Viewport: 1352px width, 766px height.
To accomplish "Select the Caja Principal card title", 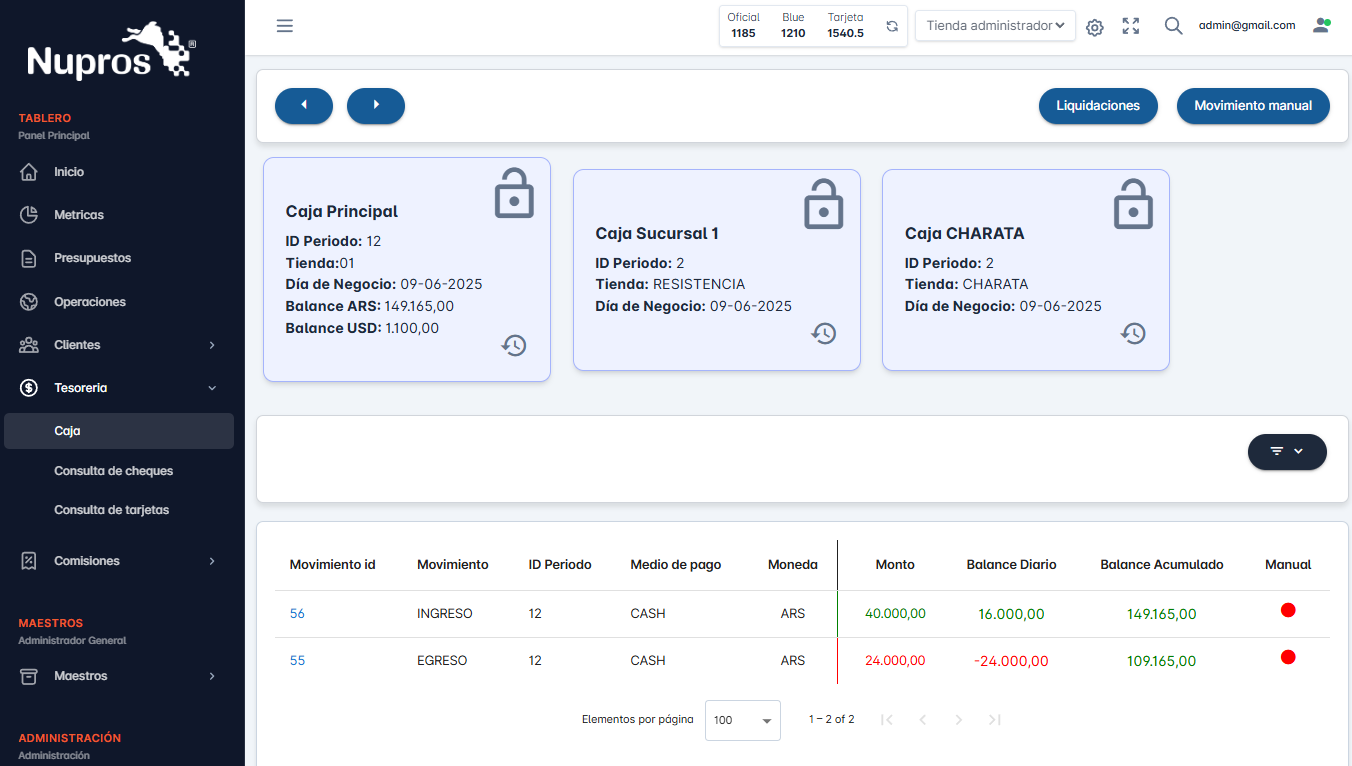I will (x=342, y=212).
